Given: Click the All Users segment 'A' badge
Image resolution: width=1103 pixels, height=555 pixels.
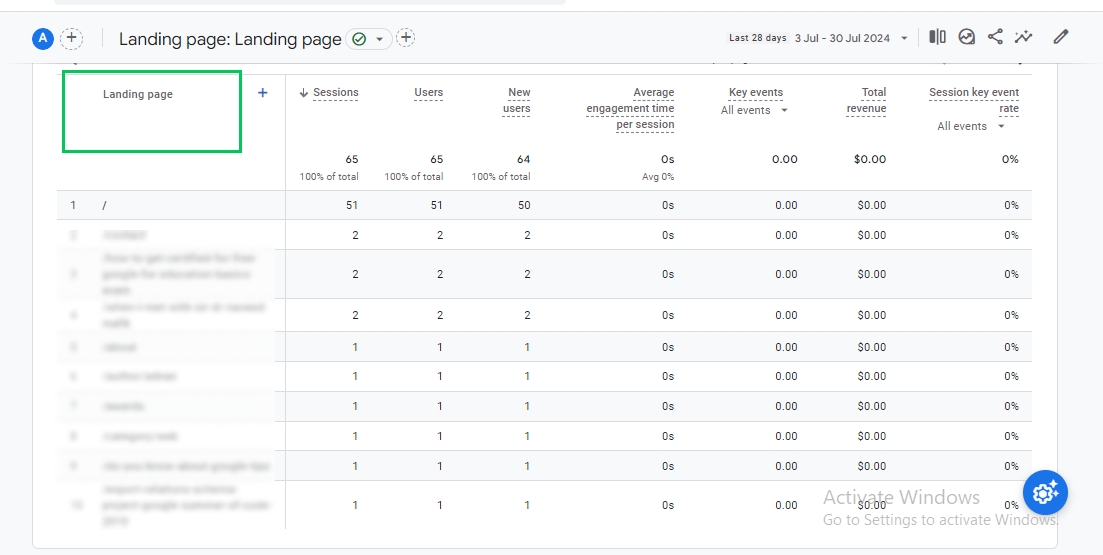Looking at the screenshot, I should pos(42,39).
